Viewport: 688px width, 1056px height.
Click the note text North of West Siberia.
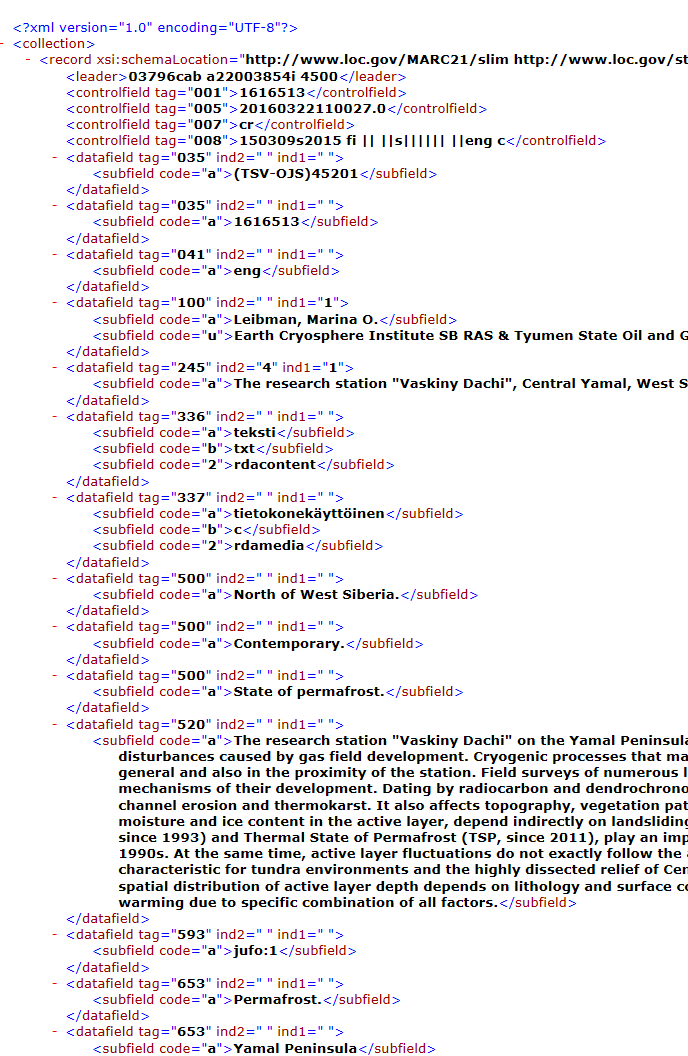tap(316, 595)
